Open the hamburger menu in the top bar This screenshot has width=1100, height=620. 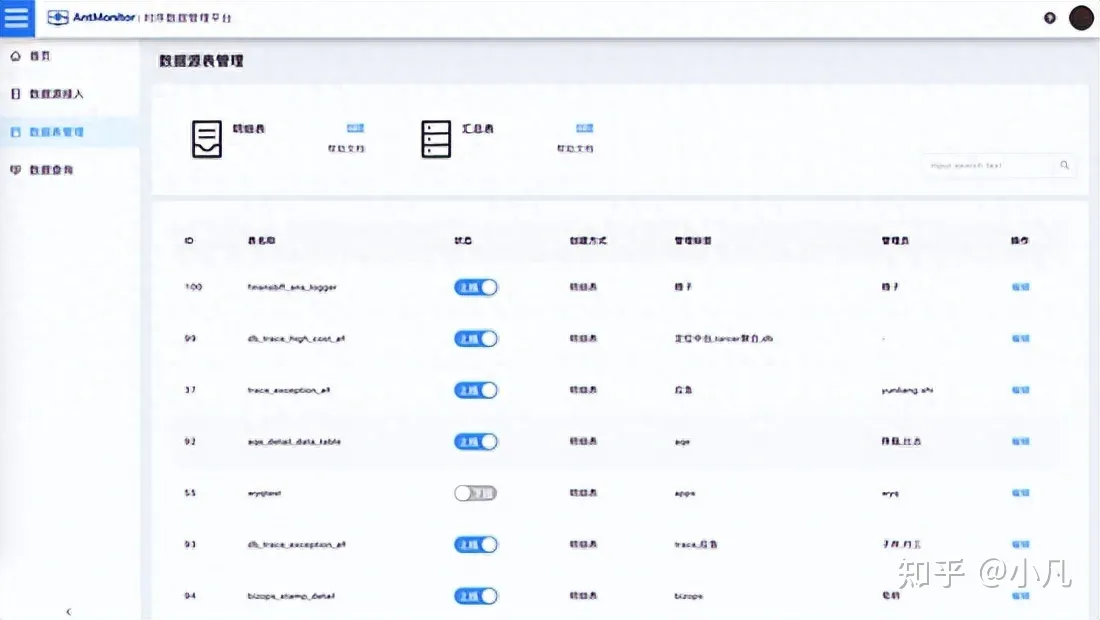coord(16,18)
